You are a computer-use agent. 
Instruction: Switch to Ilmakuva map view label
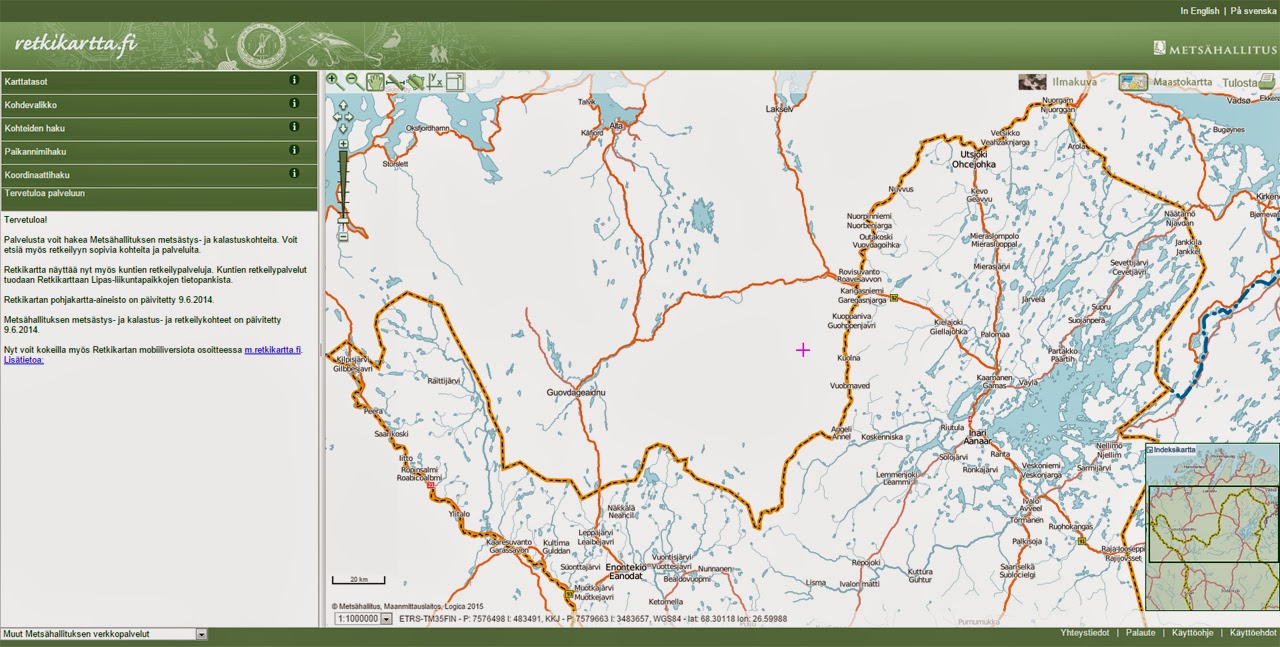1074,82
